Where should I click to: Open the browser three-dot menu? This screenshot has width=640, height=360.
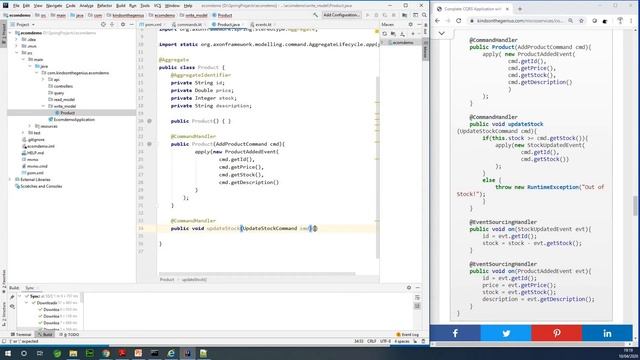tap(631, 21)
